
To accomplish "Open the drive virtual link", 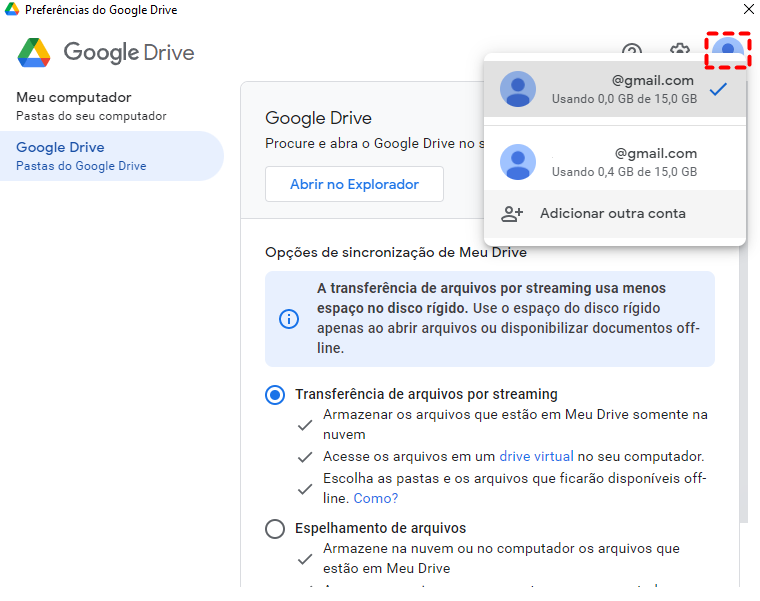I will pyautogui.click(x=537, y=457).
